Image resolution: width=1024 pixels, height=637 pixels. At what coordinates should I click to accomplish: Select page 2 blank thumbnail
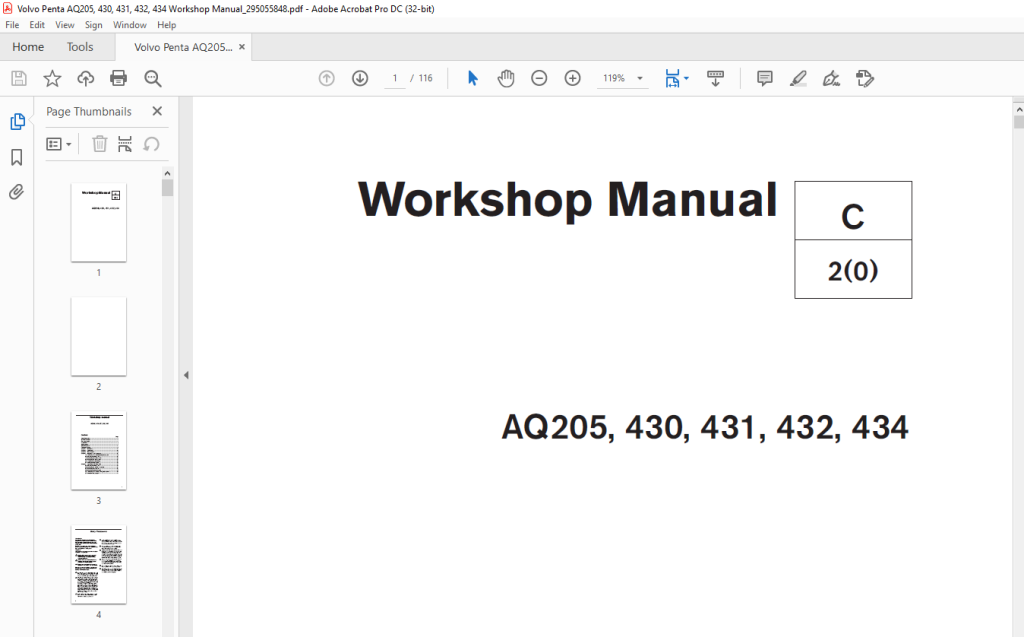tap(99, 336)
